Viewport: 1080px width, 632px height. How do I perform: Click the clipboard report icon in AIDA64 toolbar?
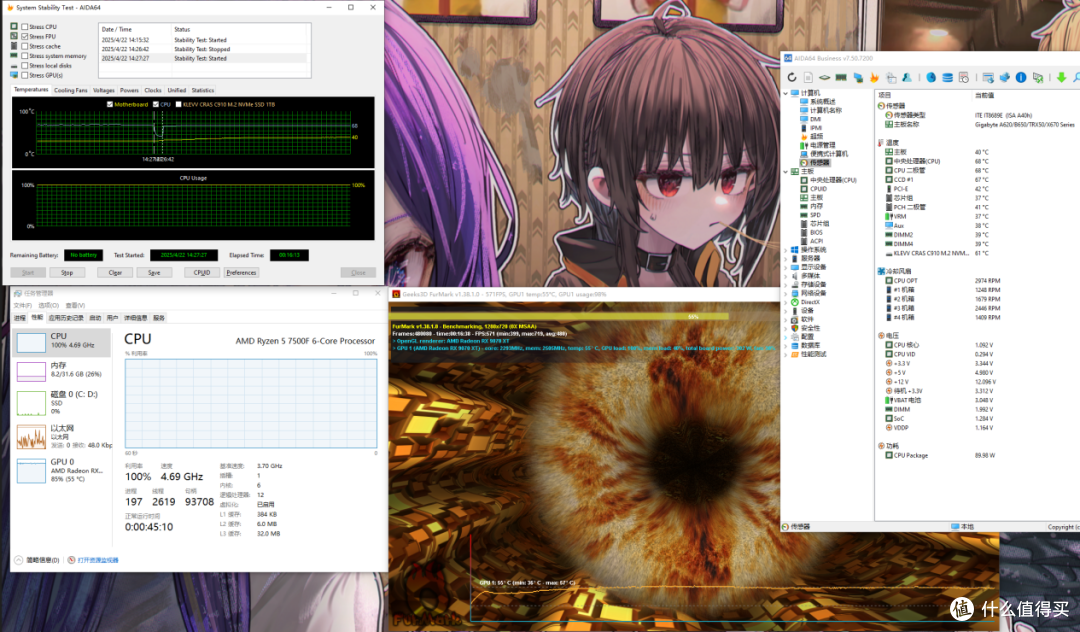[x=891, y=78]
